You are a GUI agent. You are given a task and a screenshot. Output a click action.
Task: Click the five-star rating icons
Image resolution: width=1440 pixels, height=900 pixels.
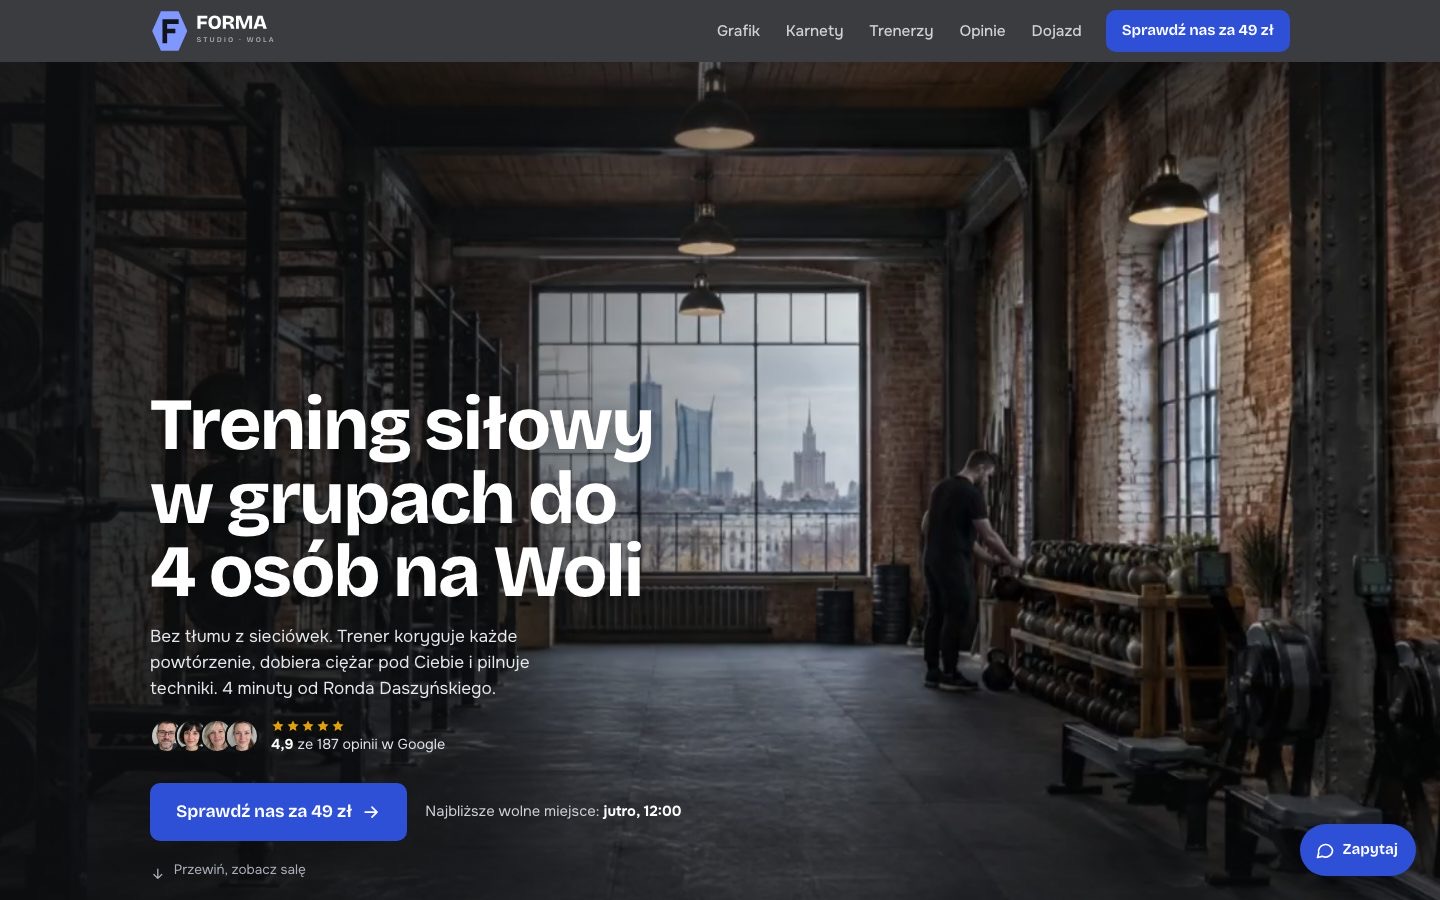[308, 726]
